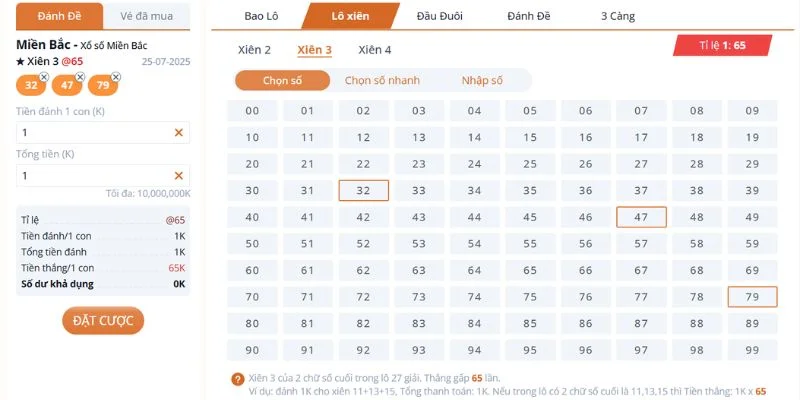Open the Bao Lô tab

click(x=261, y=16)
